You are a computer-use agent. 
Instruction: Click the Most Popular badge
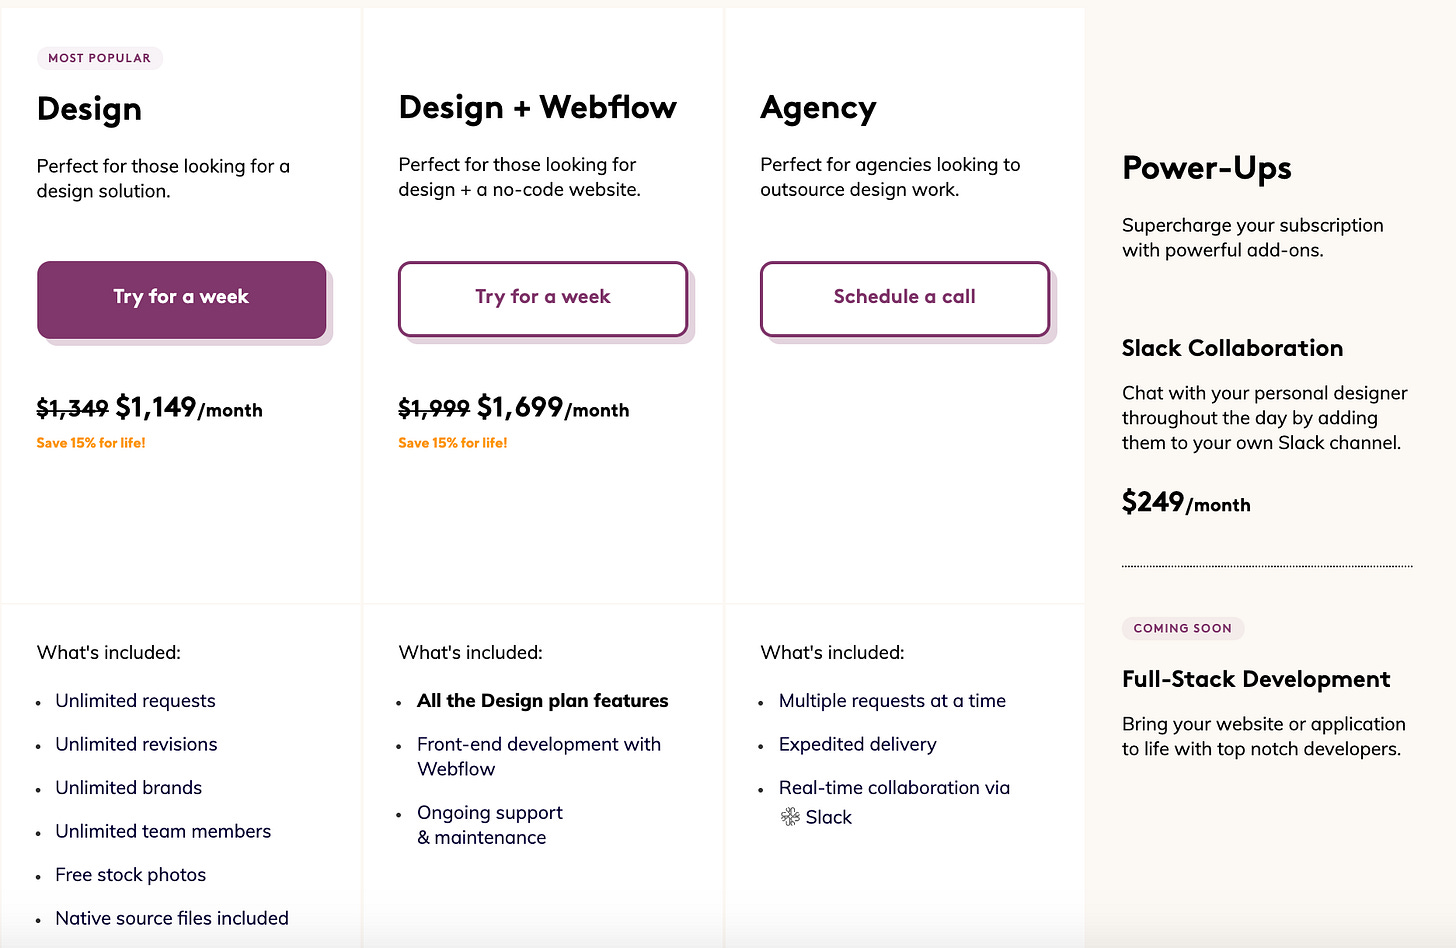(x=100, y=58)
